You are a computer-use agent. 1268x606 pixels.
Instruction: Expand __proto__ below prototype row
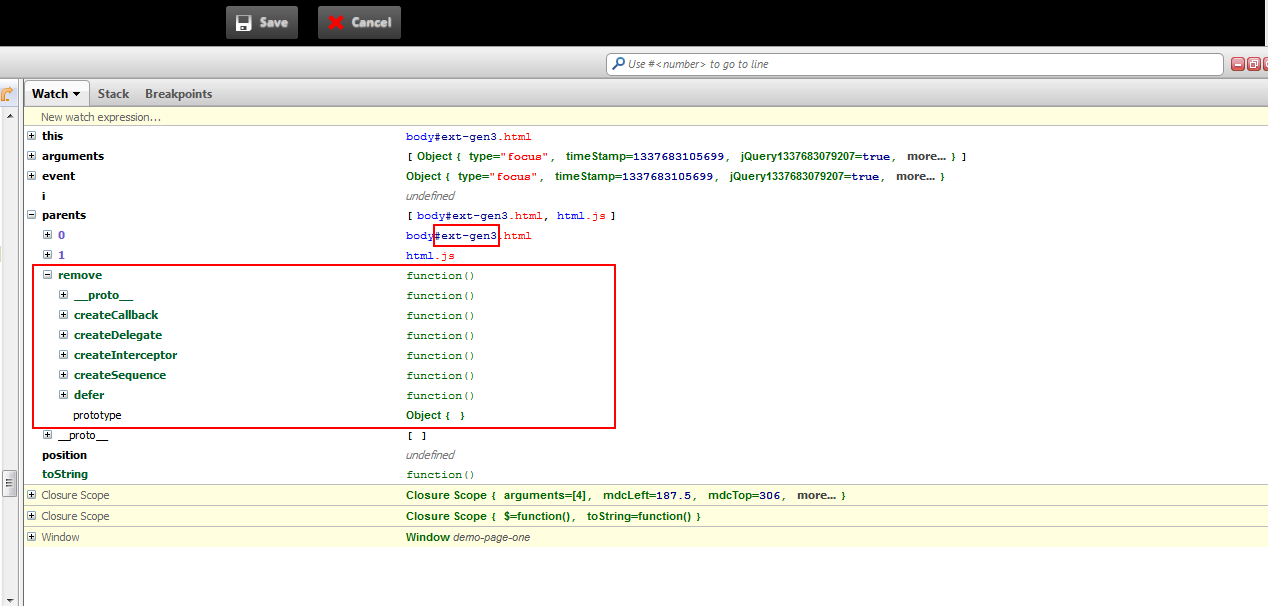(48, 435)
